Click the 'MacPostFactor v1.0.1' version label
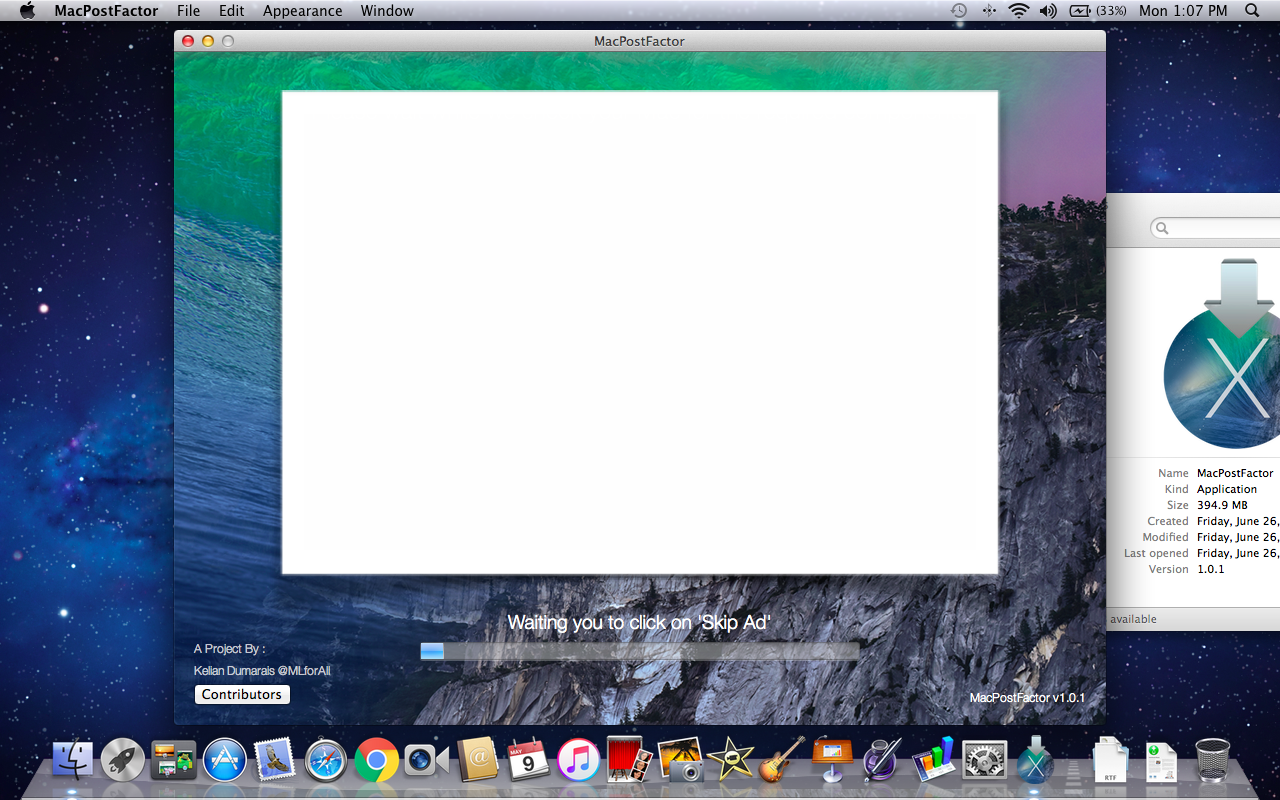1280x800 pixels. pyautogui.click(x=1027, y=698)
